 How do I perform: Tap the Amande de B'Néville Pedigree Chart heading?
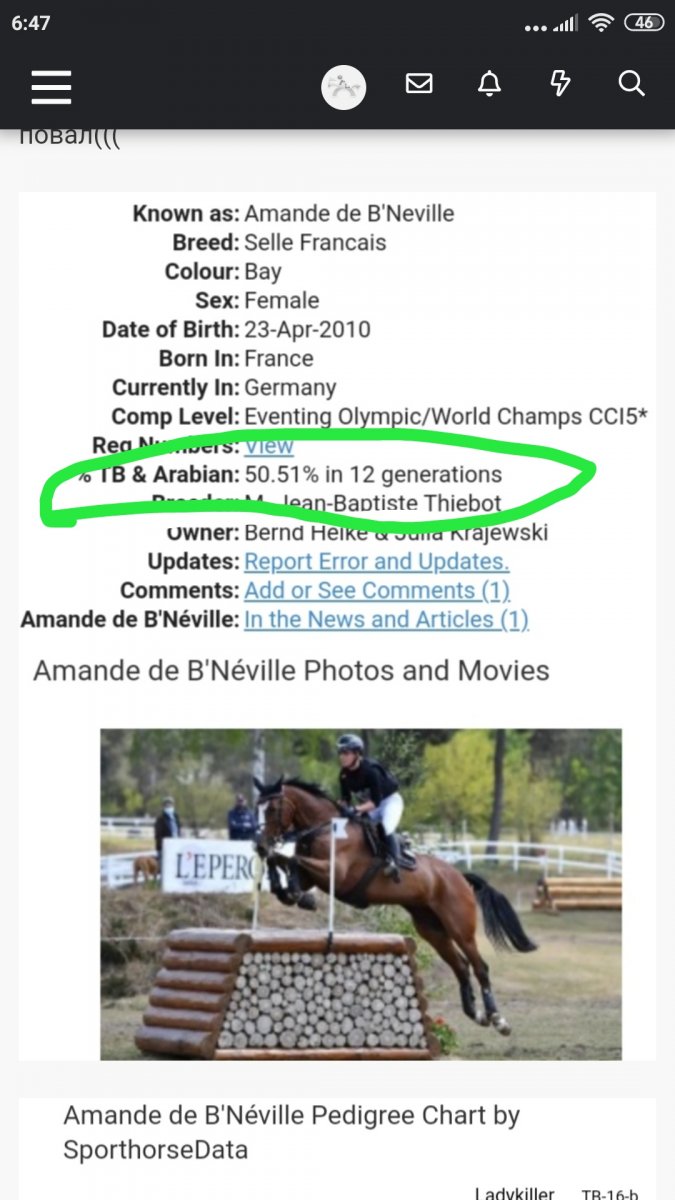click(x=291, y=1132)
